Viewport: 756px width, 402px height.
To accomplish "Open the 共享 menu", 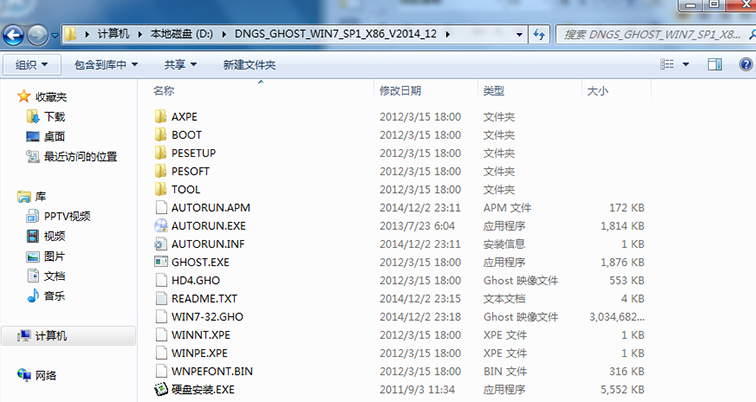I will click(180, 65).
